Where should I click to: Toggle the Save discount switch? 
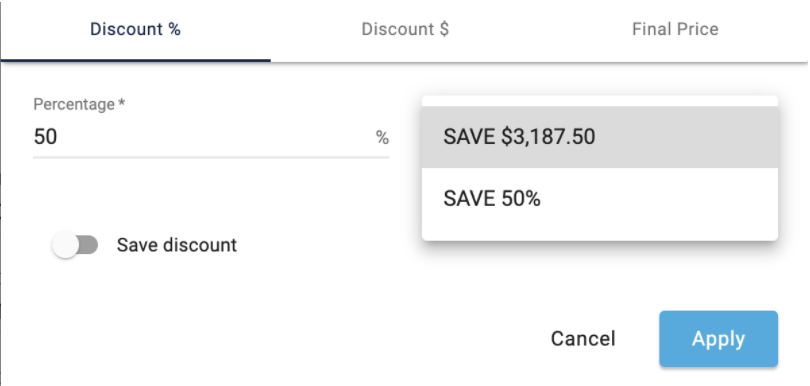tap(75, 245)
